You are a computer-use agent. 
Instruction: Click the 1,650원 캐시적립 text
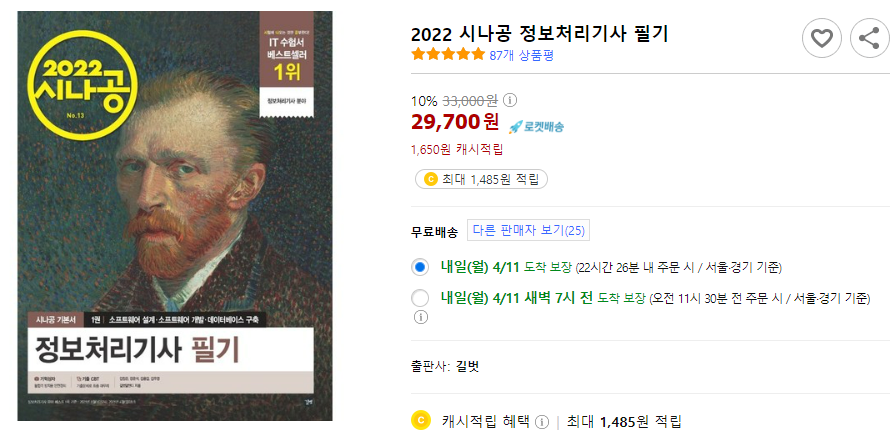(457, 150)
